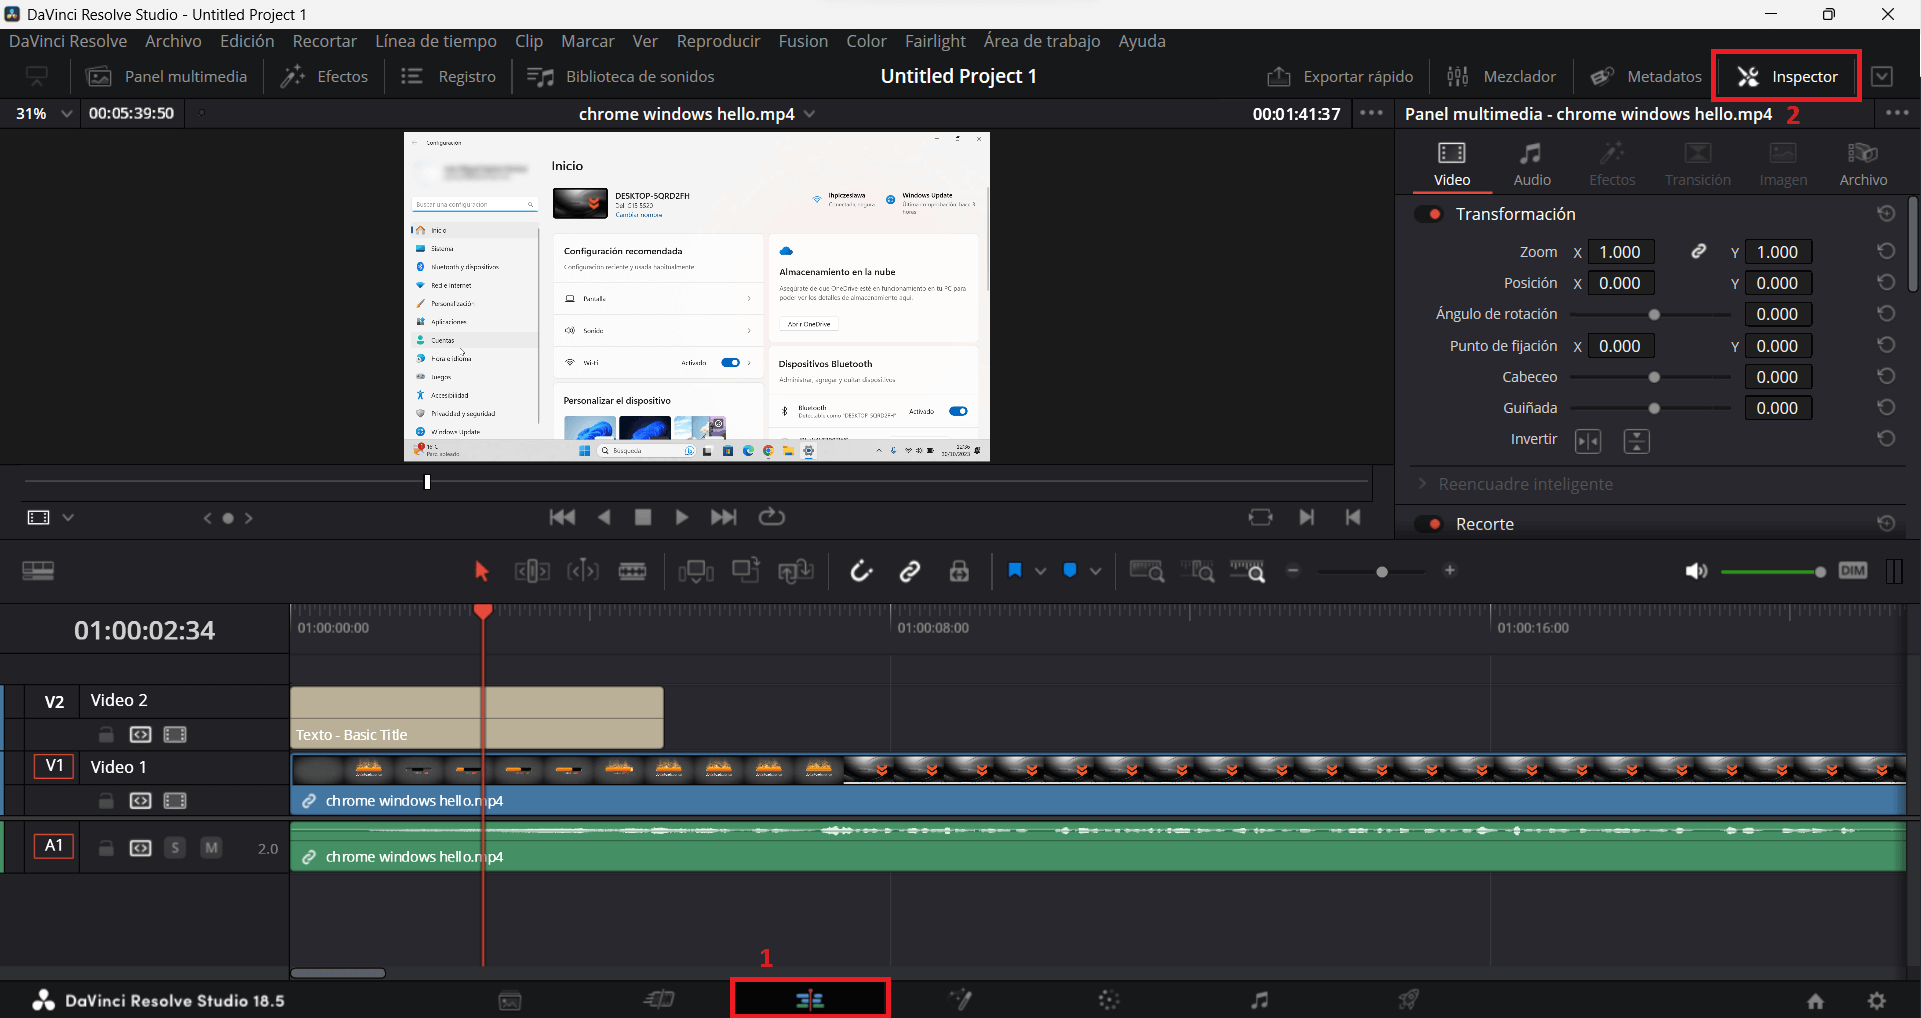Open the Área de trabajo menu
This screenshot has width=1921, height=1018.
tap(1042, 41)
